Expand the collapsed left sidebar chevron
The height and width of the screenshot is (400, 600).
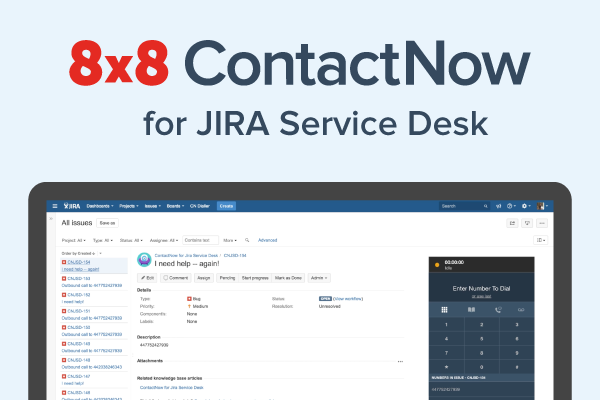pyautogui.click(x=51, y=219)
